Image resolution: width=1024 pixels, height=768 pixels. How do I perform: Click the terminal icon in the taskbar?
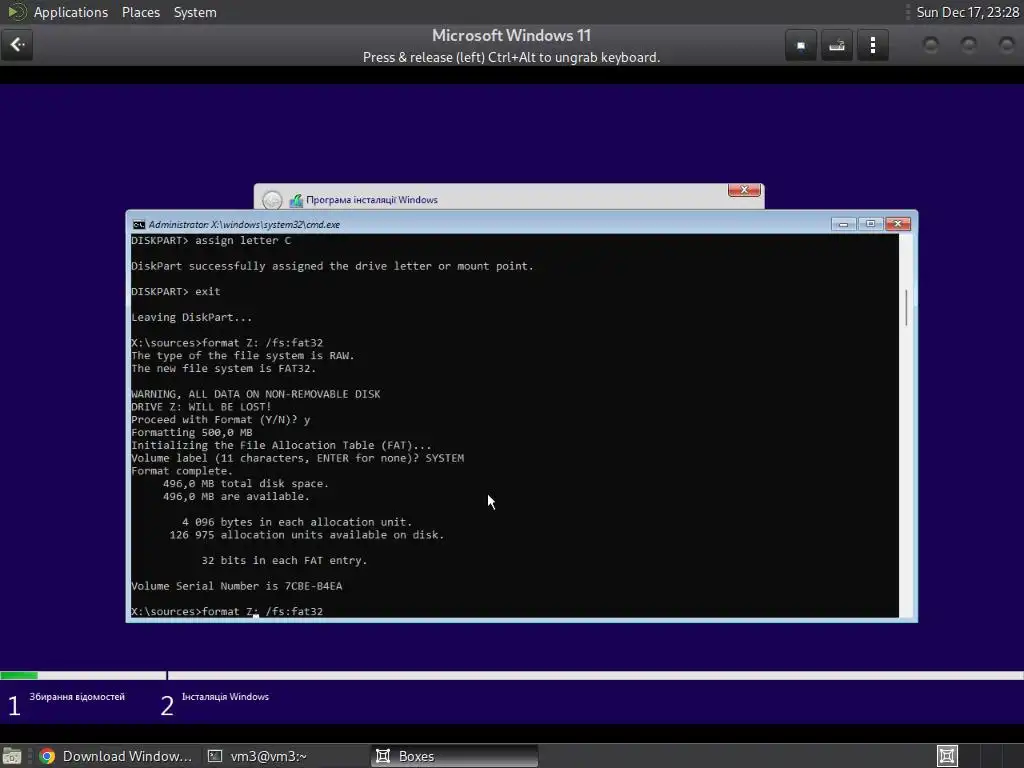pos(215,756)
